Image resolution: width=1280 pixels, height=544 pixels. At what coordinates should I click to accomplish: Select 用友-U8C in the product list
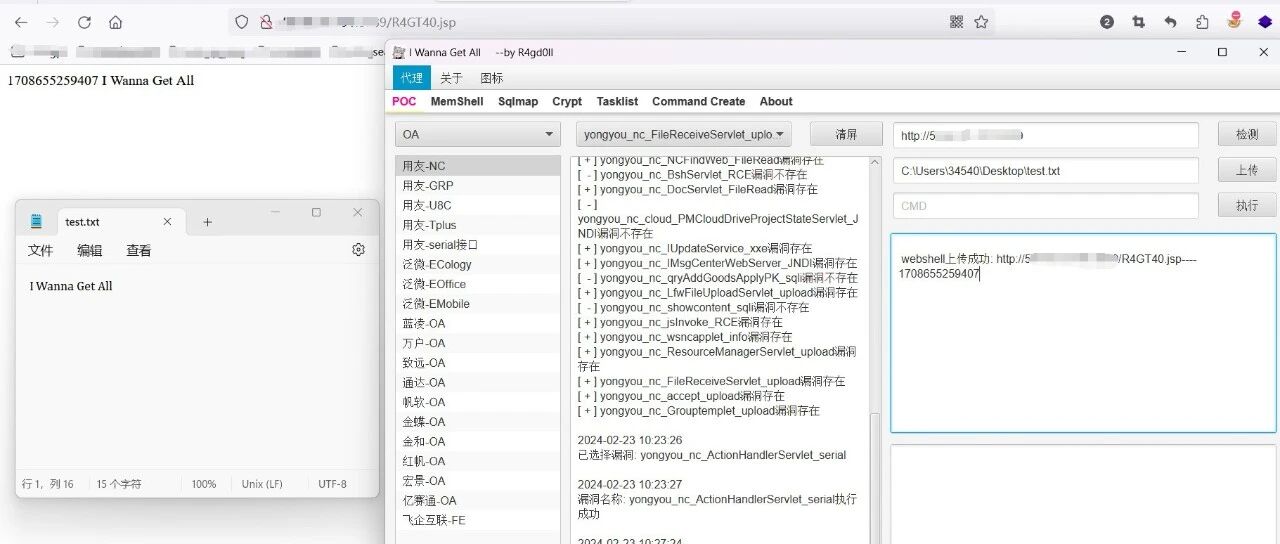click(x=478, y=205)
